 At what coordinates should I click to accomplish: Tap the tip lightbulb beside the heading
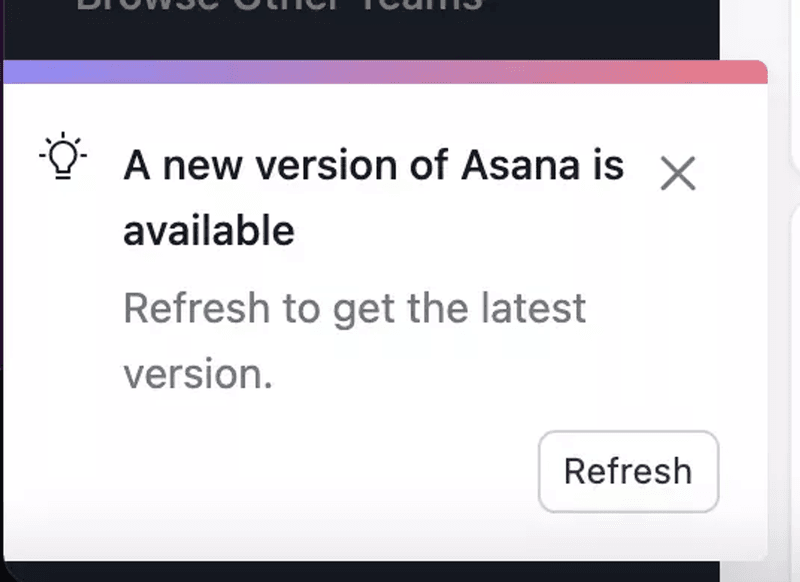(63, 156)
